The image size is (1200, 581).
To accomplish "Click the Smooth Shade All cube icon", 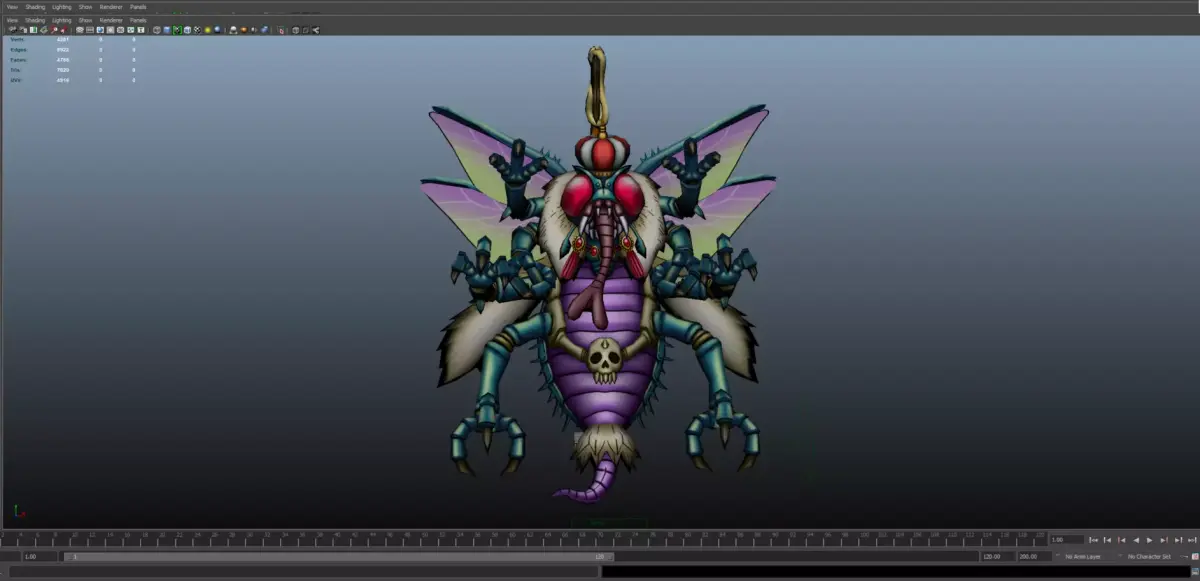I will click(167, 30).
